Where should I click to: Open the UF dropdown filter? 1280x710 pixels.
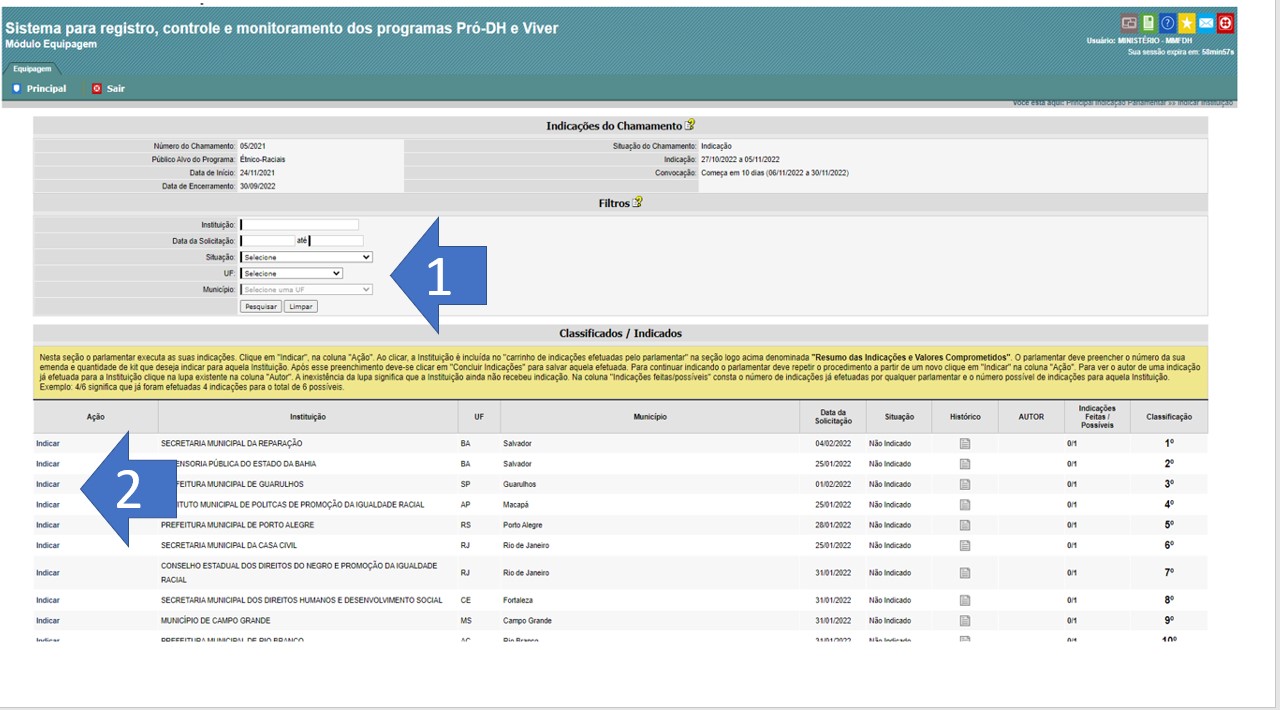coord(291,273)
